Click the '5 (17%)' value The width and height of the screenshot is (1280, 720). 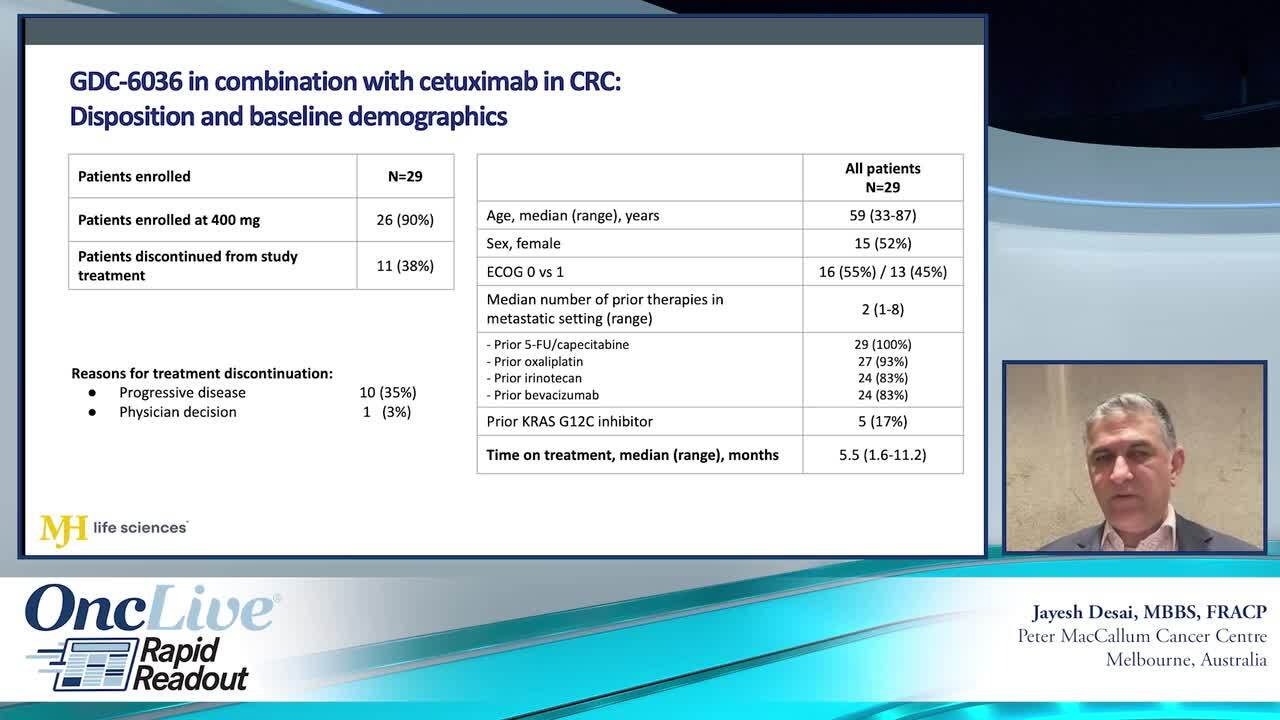pyautogui.click(x=883, y=422)
